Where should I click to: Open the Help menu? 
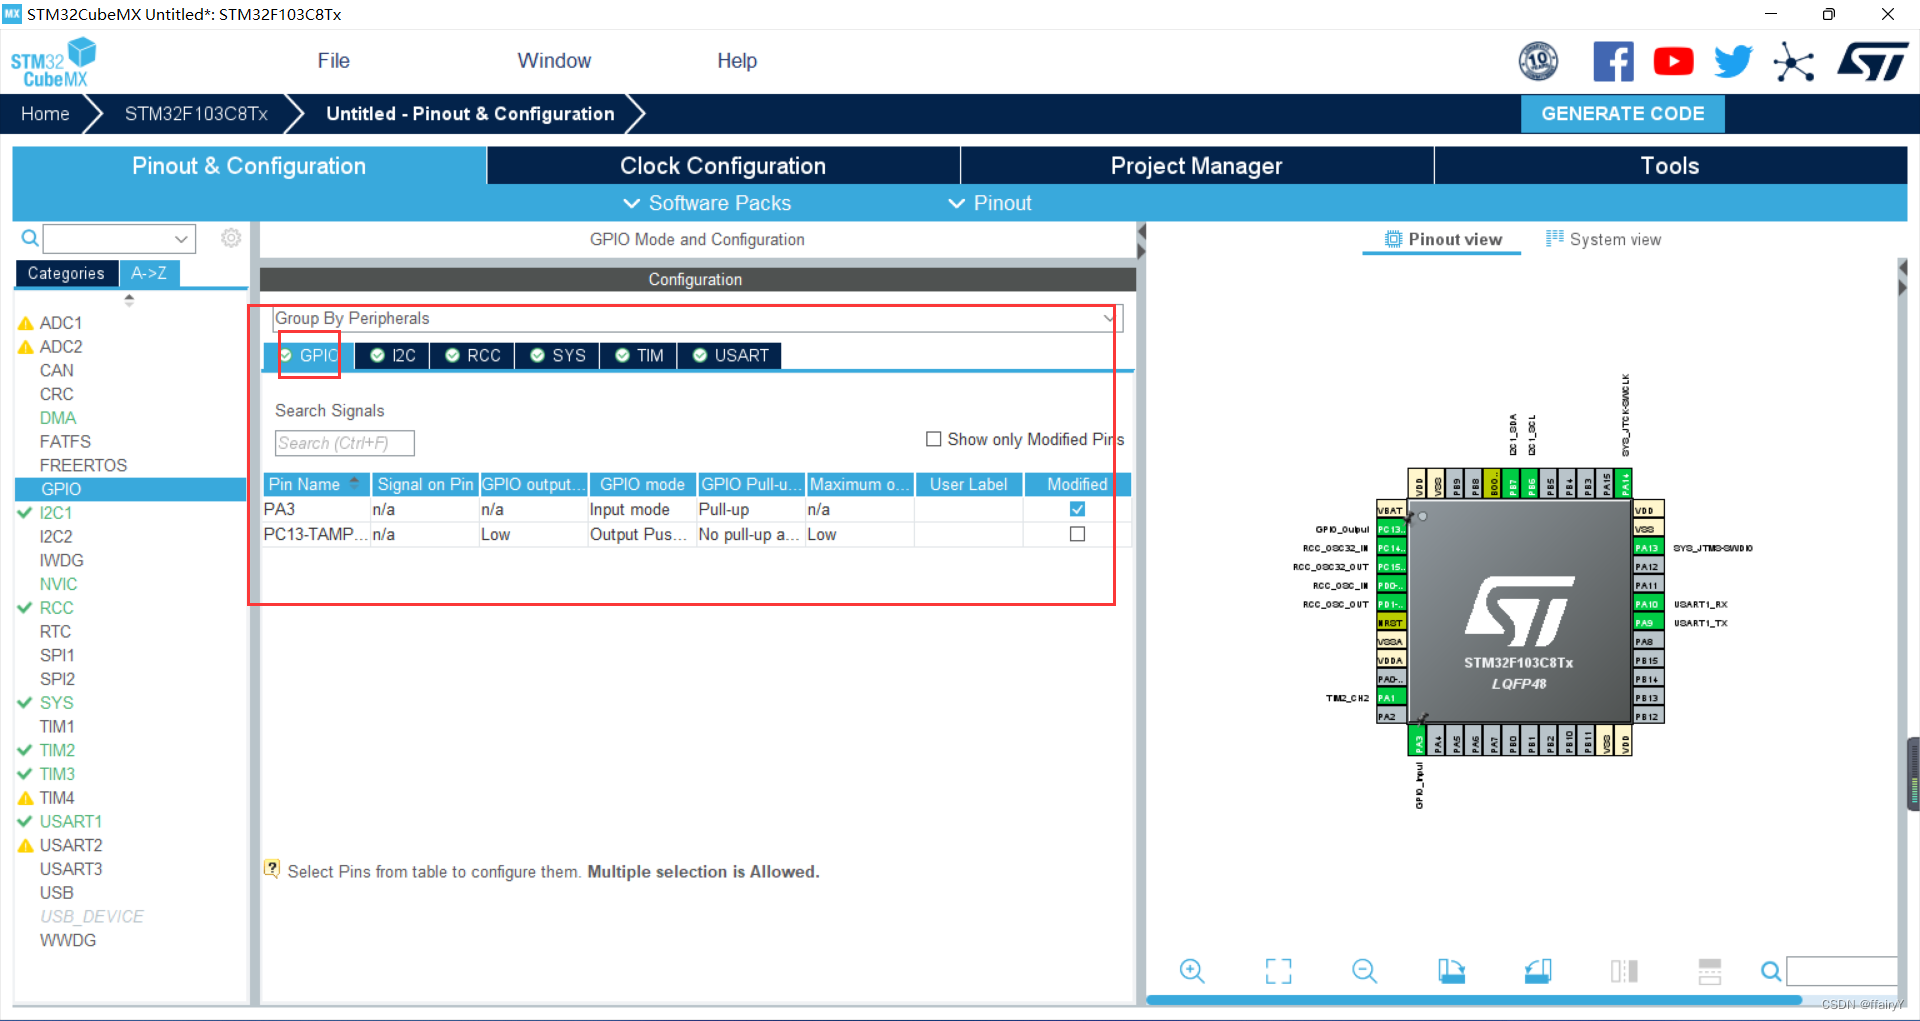pos(737,61)
